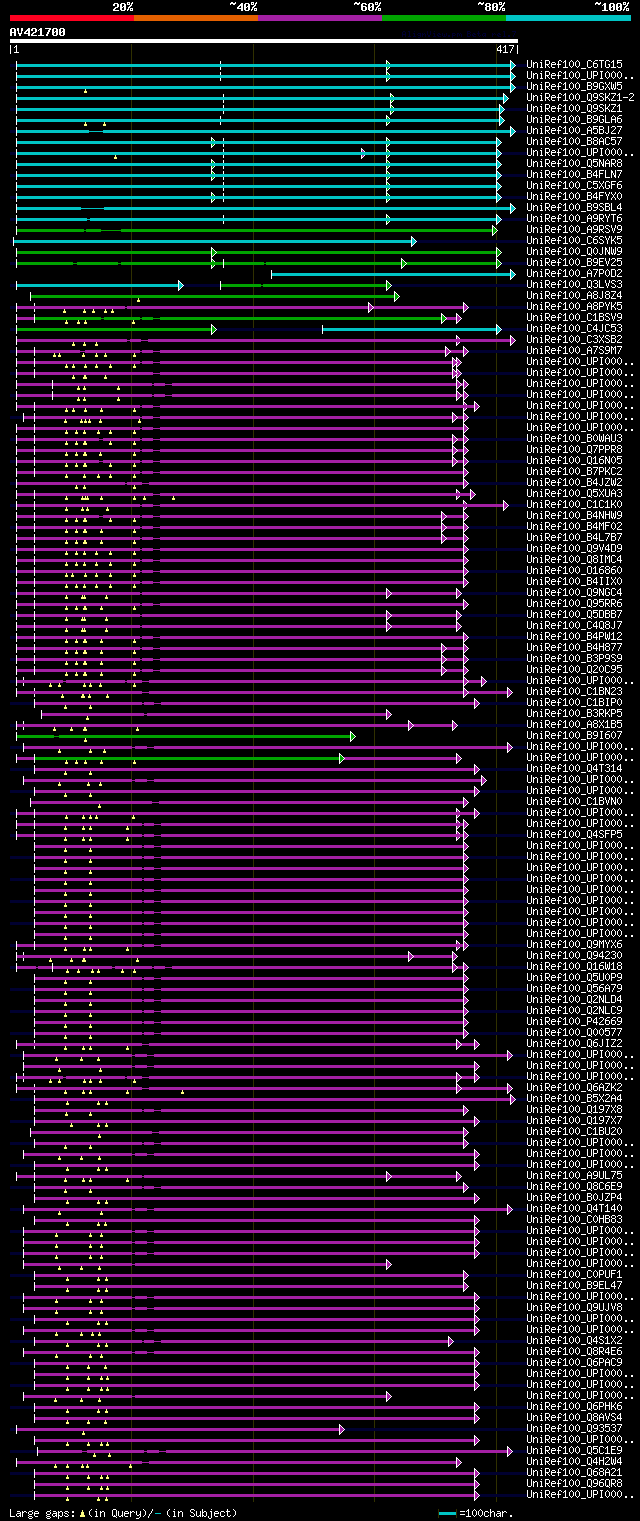Click the red 20% identity color bar
The image size is (640, 1521).
[71, 18]
